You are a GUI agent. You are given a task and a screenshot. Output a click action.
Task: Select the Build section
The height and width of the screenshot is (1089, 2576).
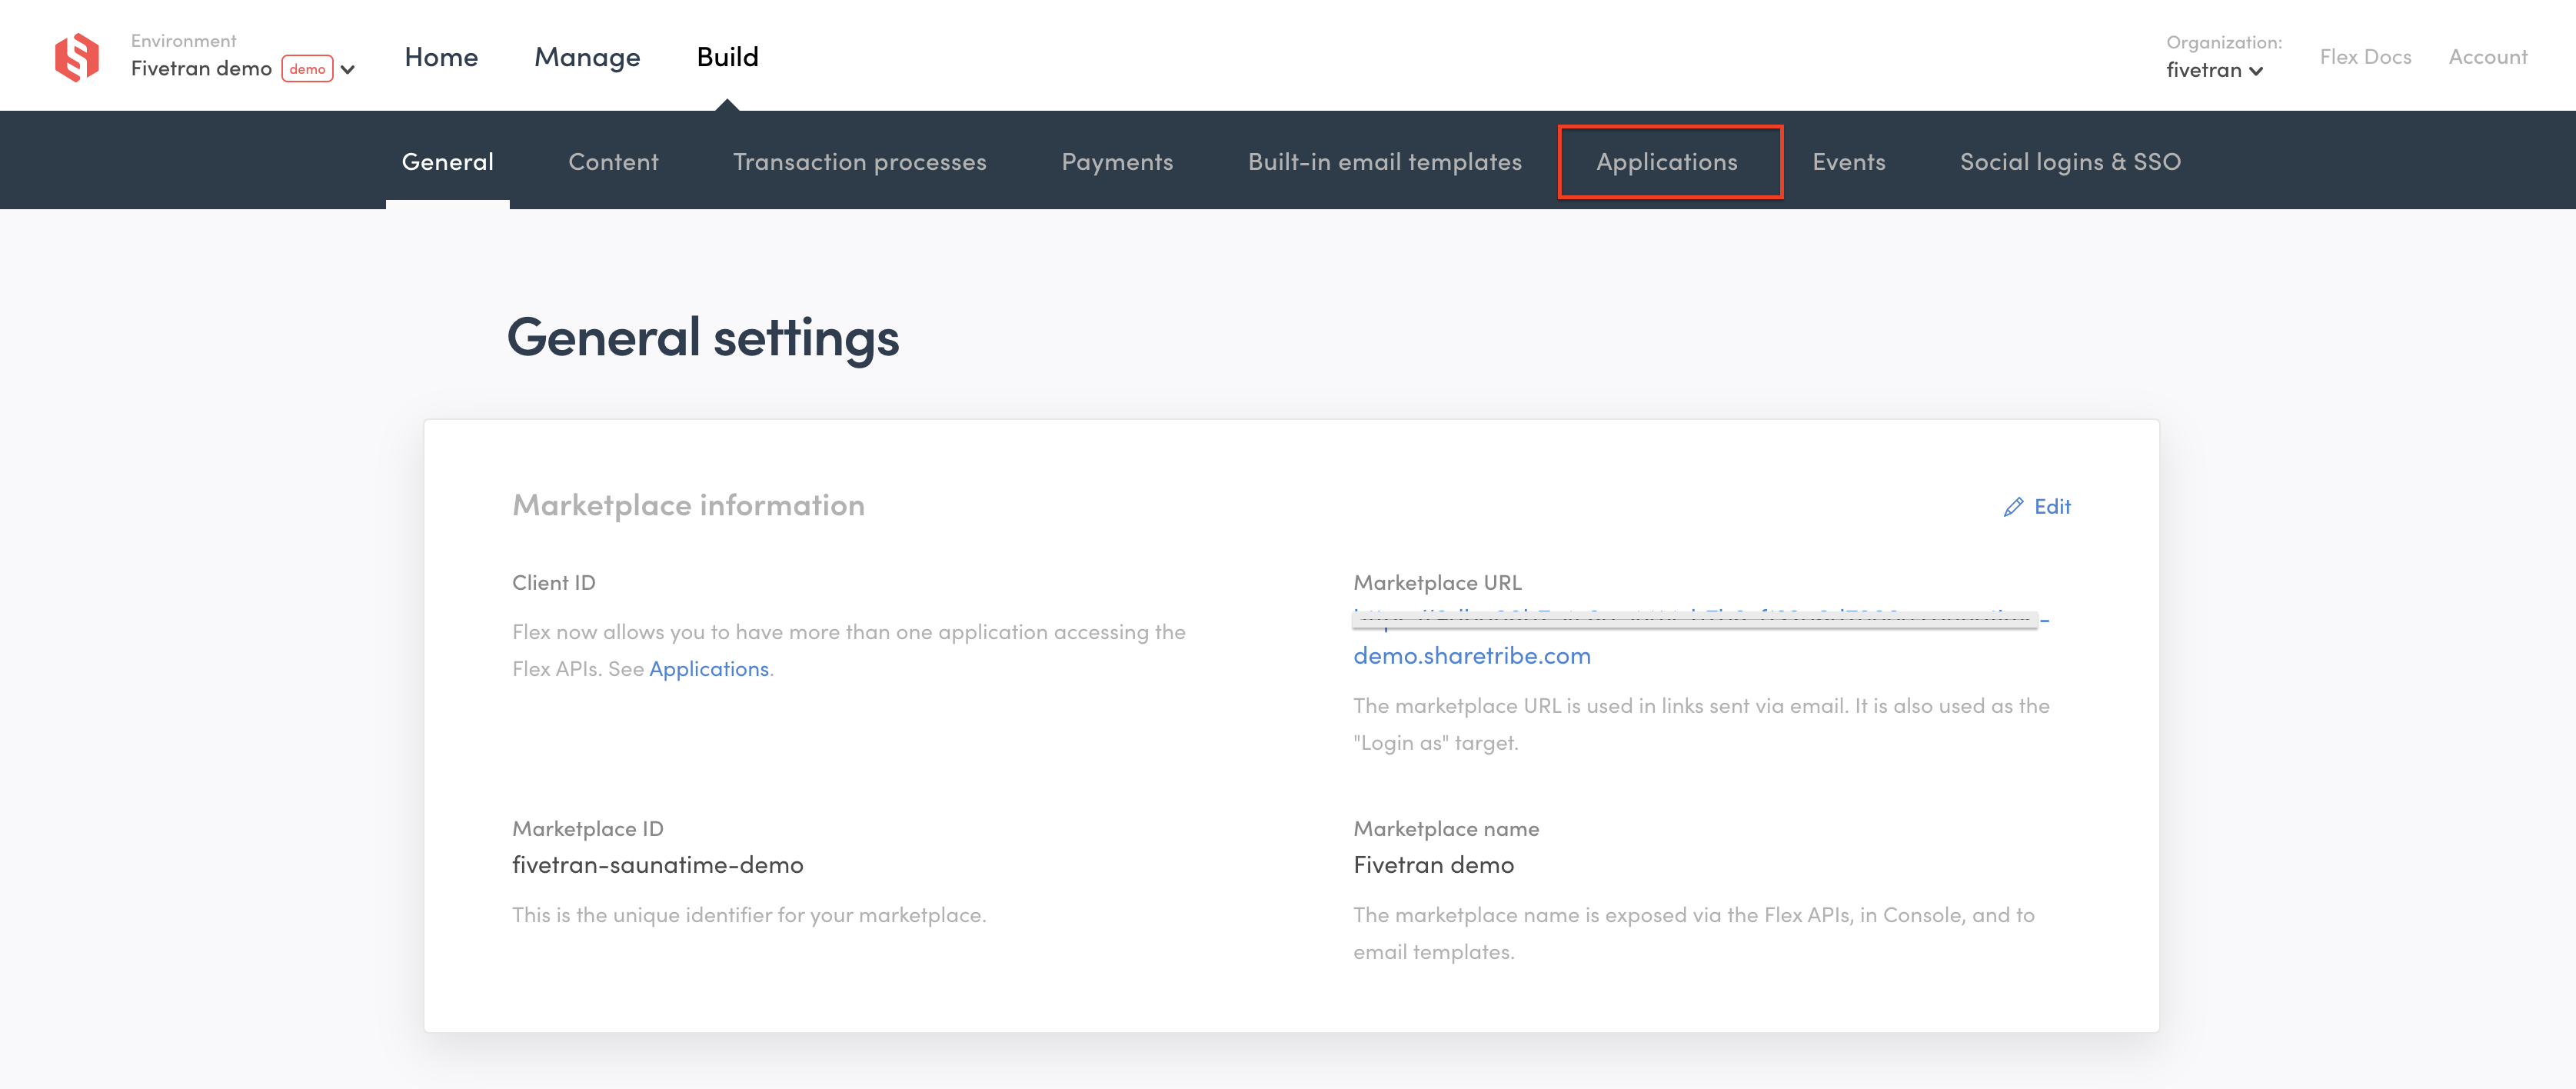pyautogui.click(x=727, y=57)
